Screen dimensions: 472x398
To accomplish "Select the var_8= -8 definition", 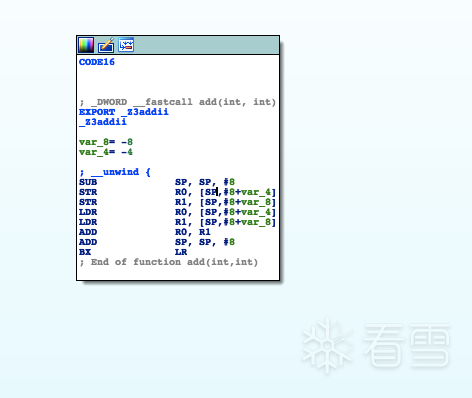I will tap(106, 142).
